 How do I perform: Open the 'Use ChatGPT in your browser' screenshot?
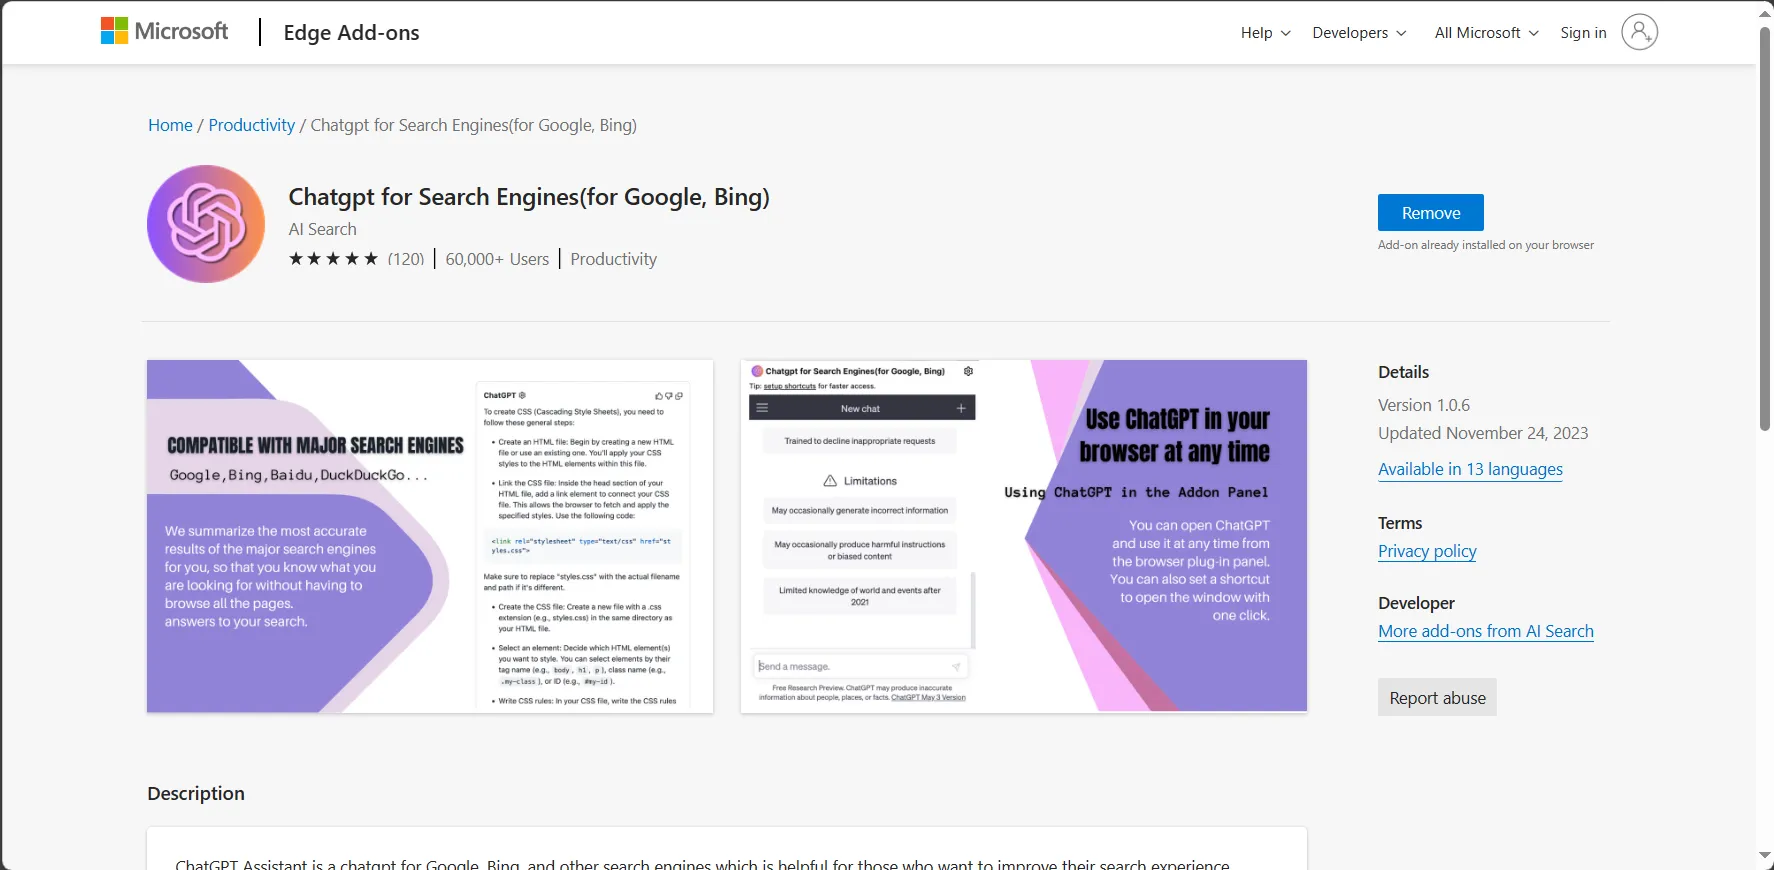click(1024, 537)
